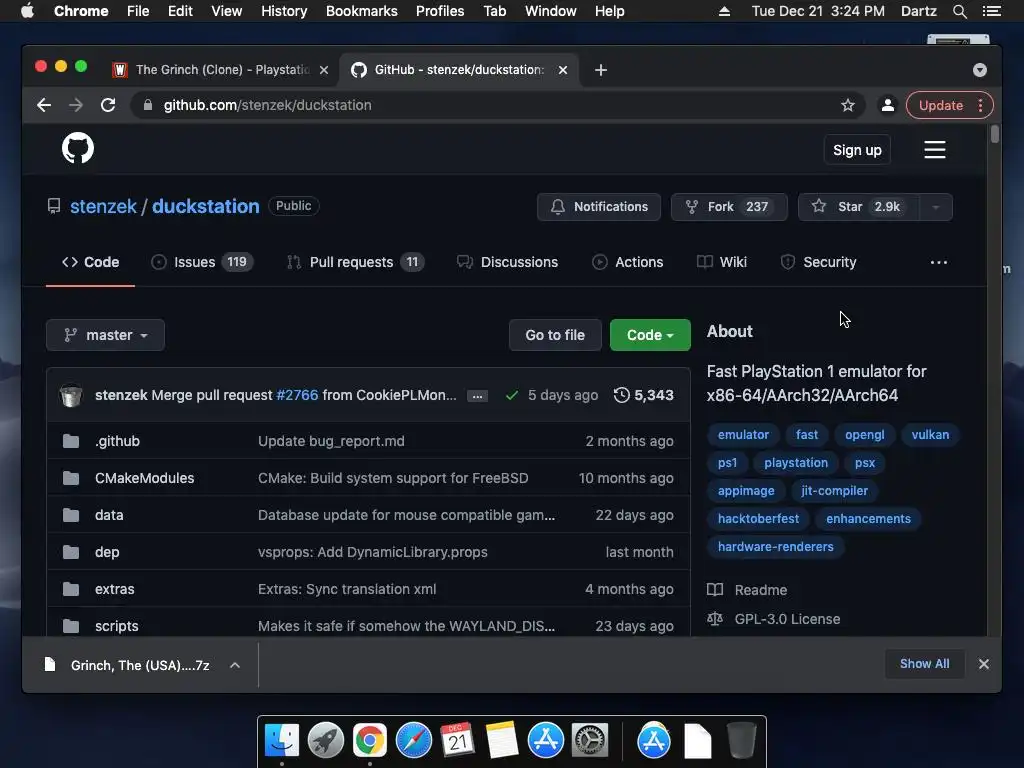Star the duckstation repository

[859, 207]
